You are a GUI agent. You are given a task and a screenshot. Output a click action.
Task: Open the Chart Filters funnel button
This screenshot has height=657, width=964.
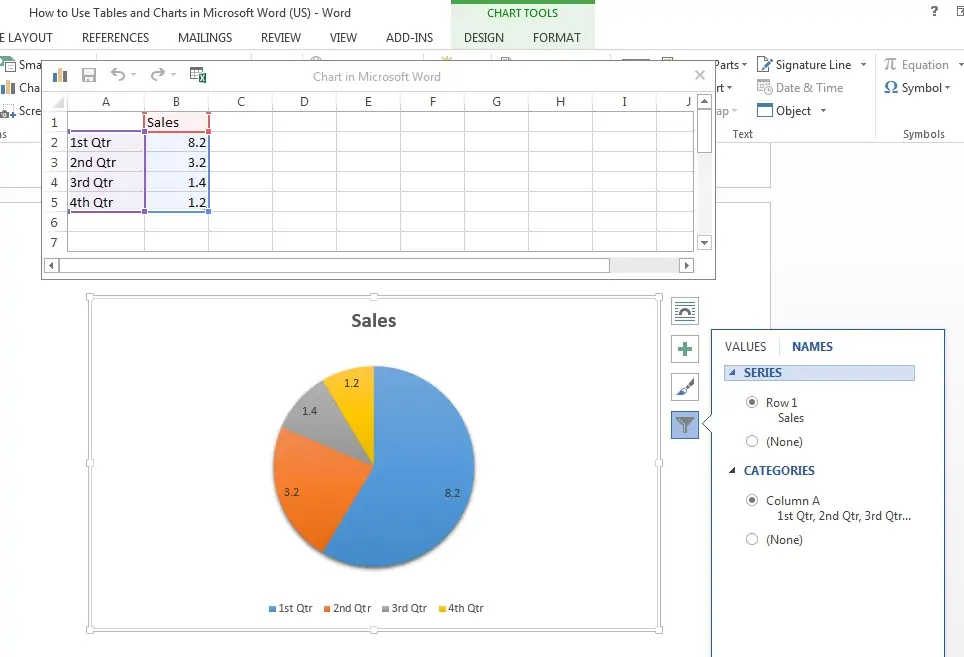click(684, 425)
